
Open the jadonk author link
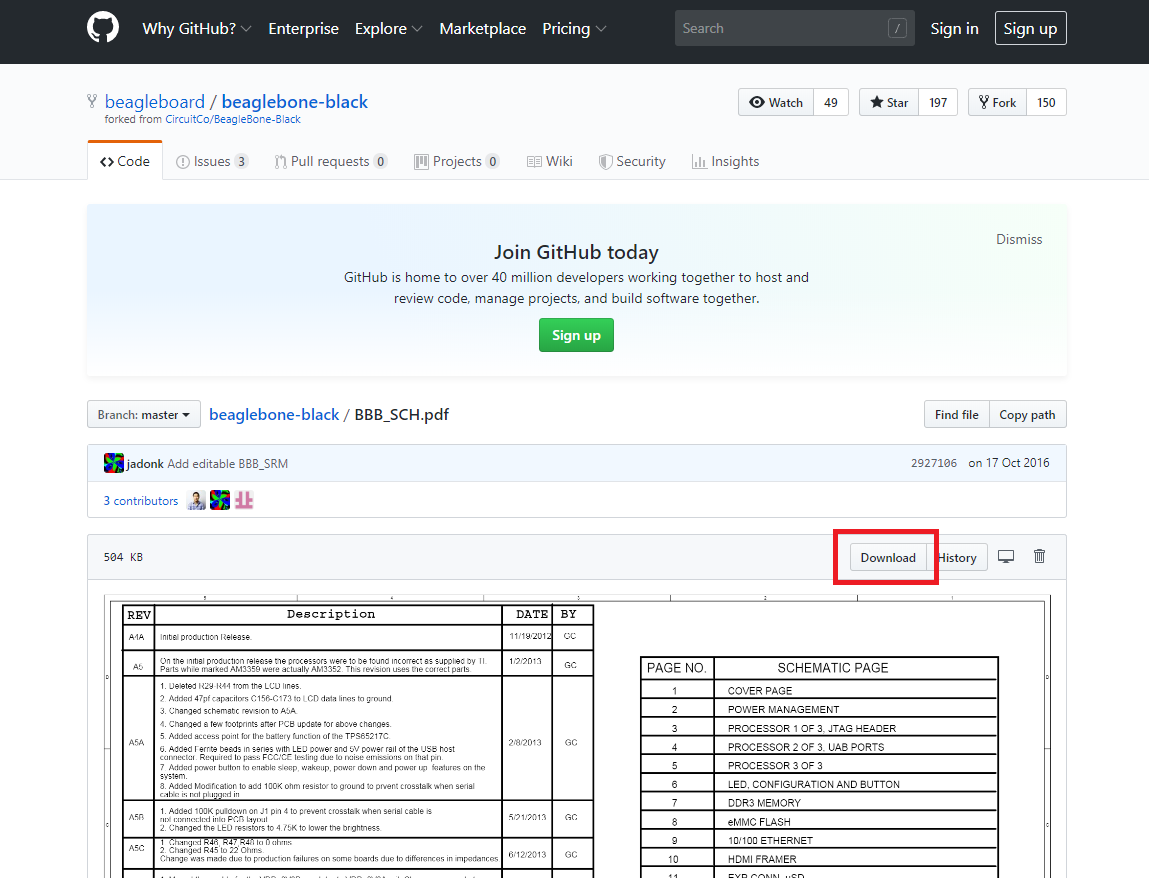pos(145,464)
